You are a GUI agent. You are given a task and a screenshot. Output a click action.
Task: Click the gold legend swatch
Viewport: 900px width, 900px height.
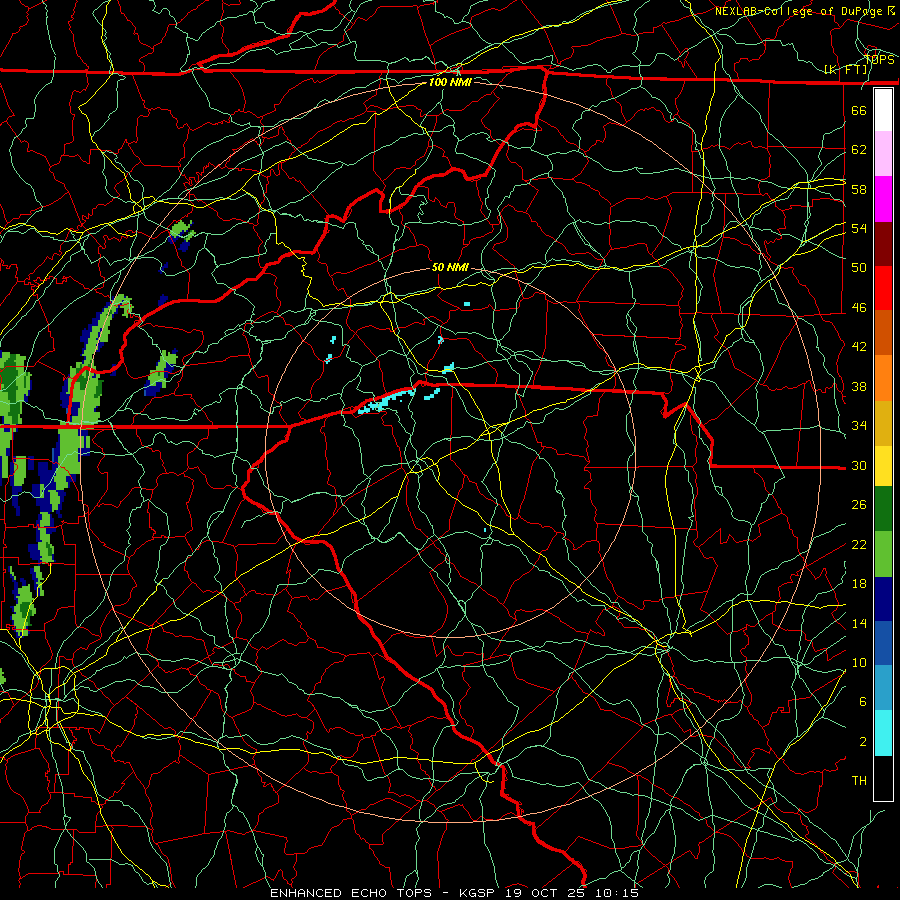tap(883, 423)
